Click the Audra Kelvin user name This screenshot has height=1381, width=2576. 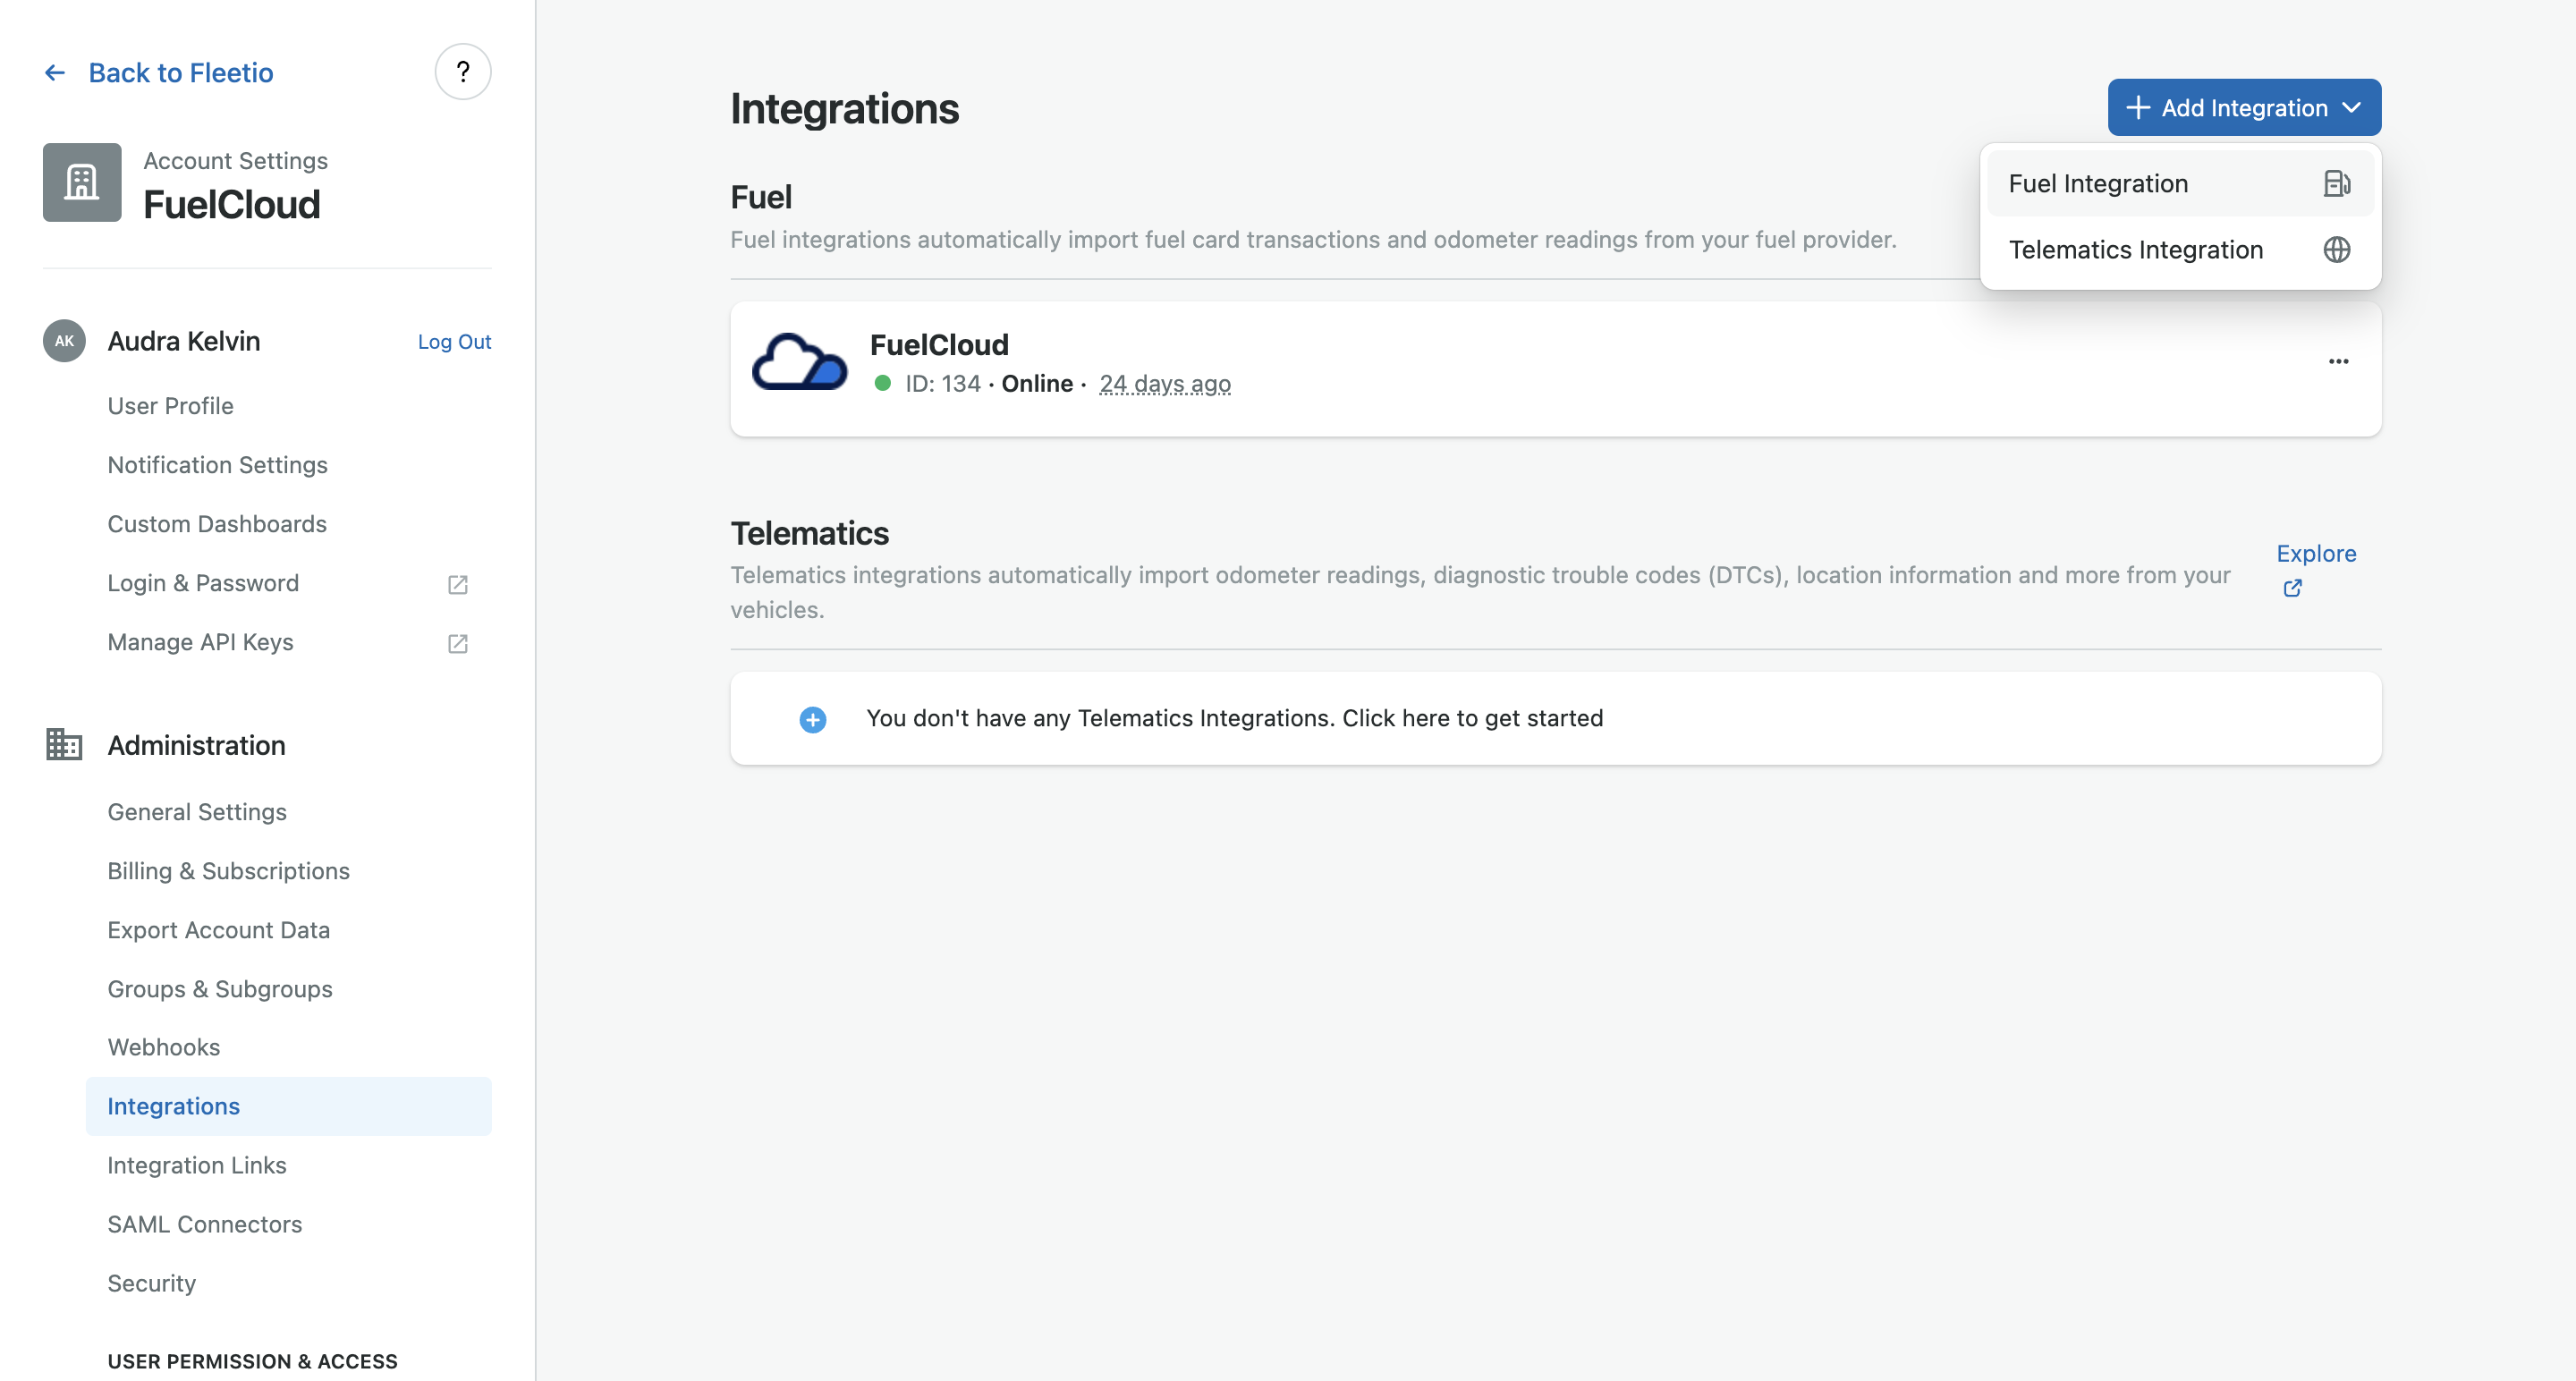(184, 341)
